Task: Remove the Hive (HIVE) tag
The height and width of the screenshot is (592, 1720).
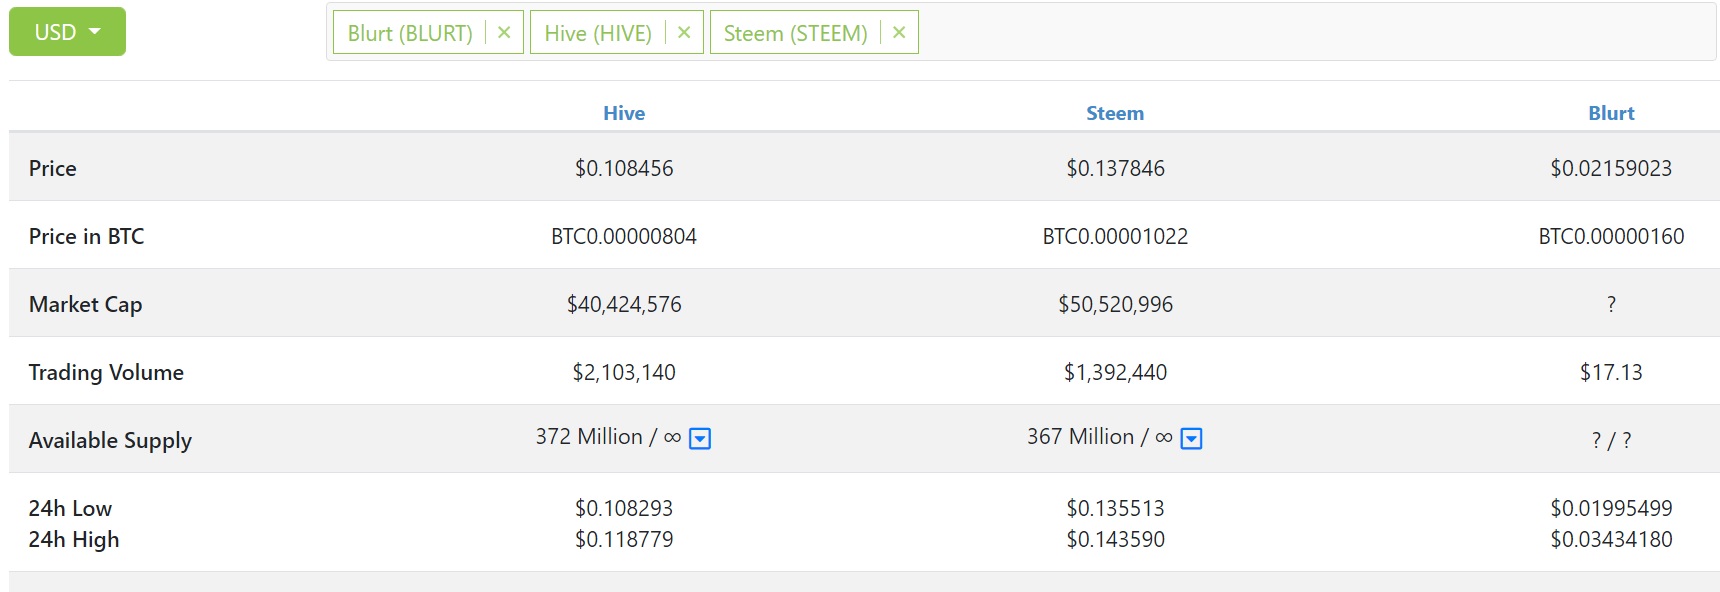Action: click(x=684, y=32)
